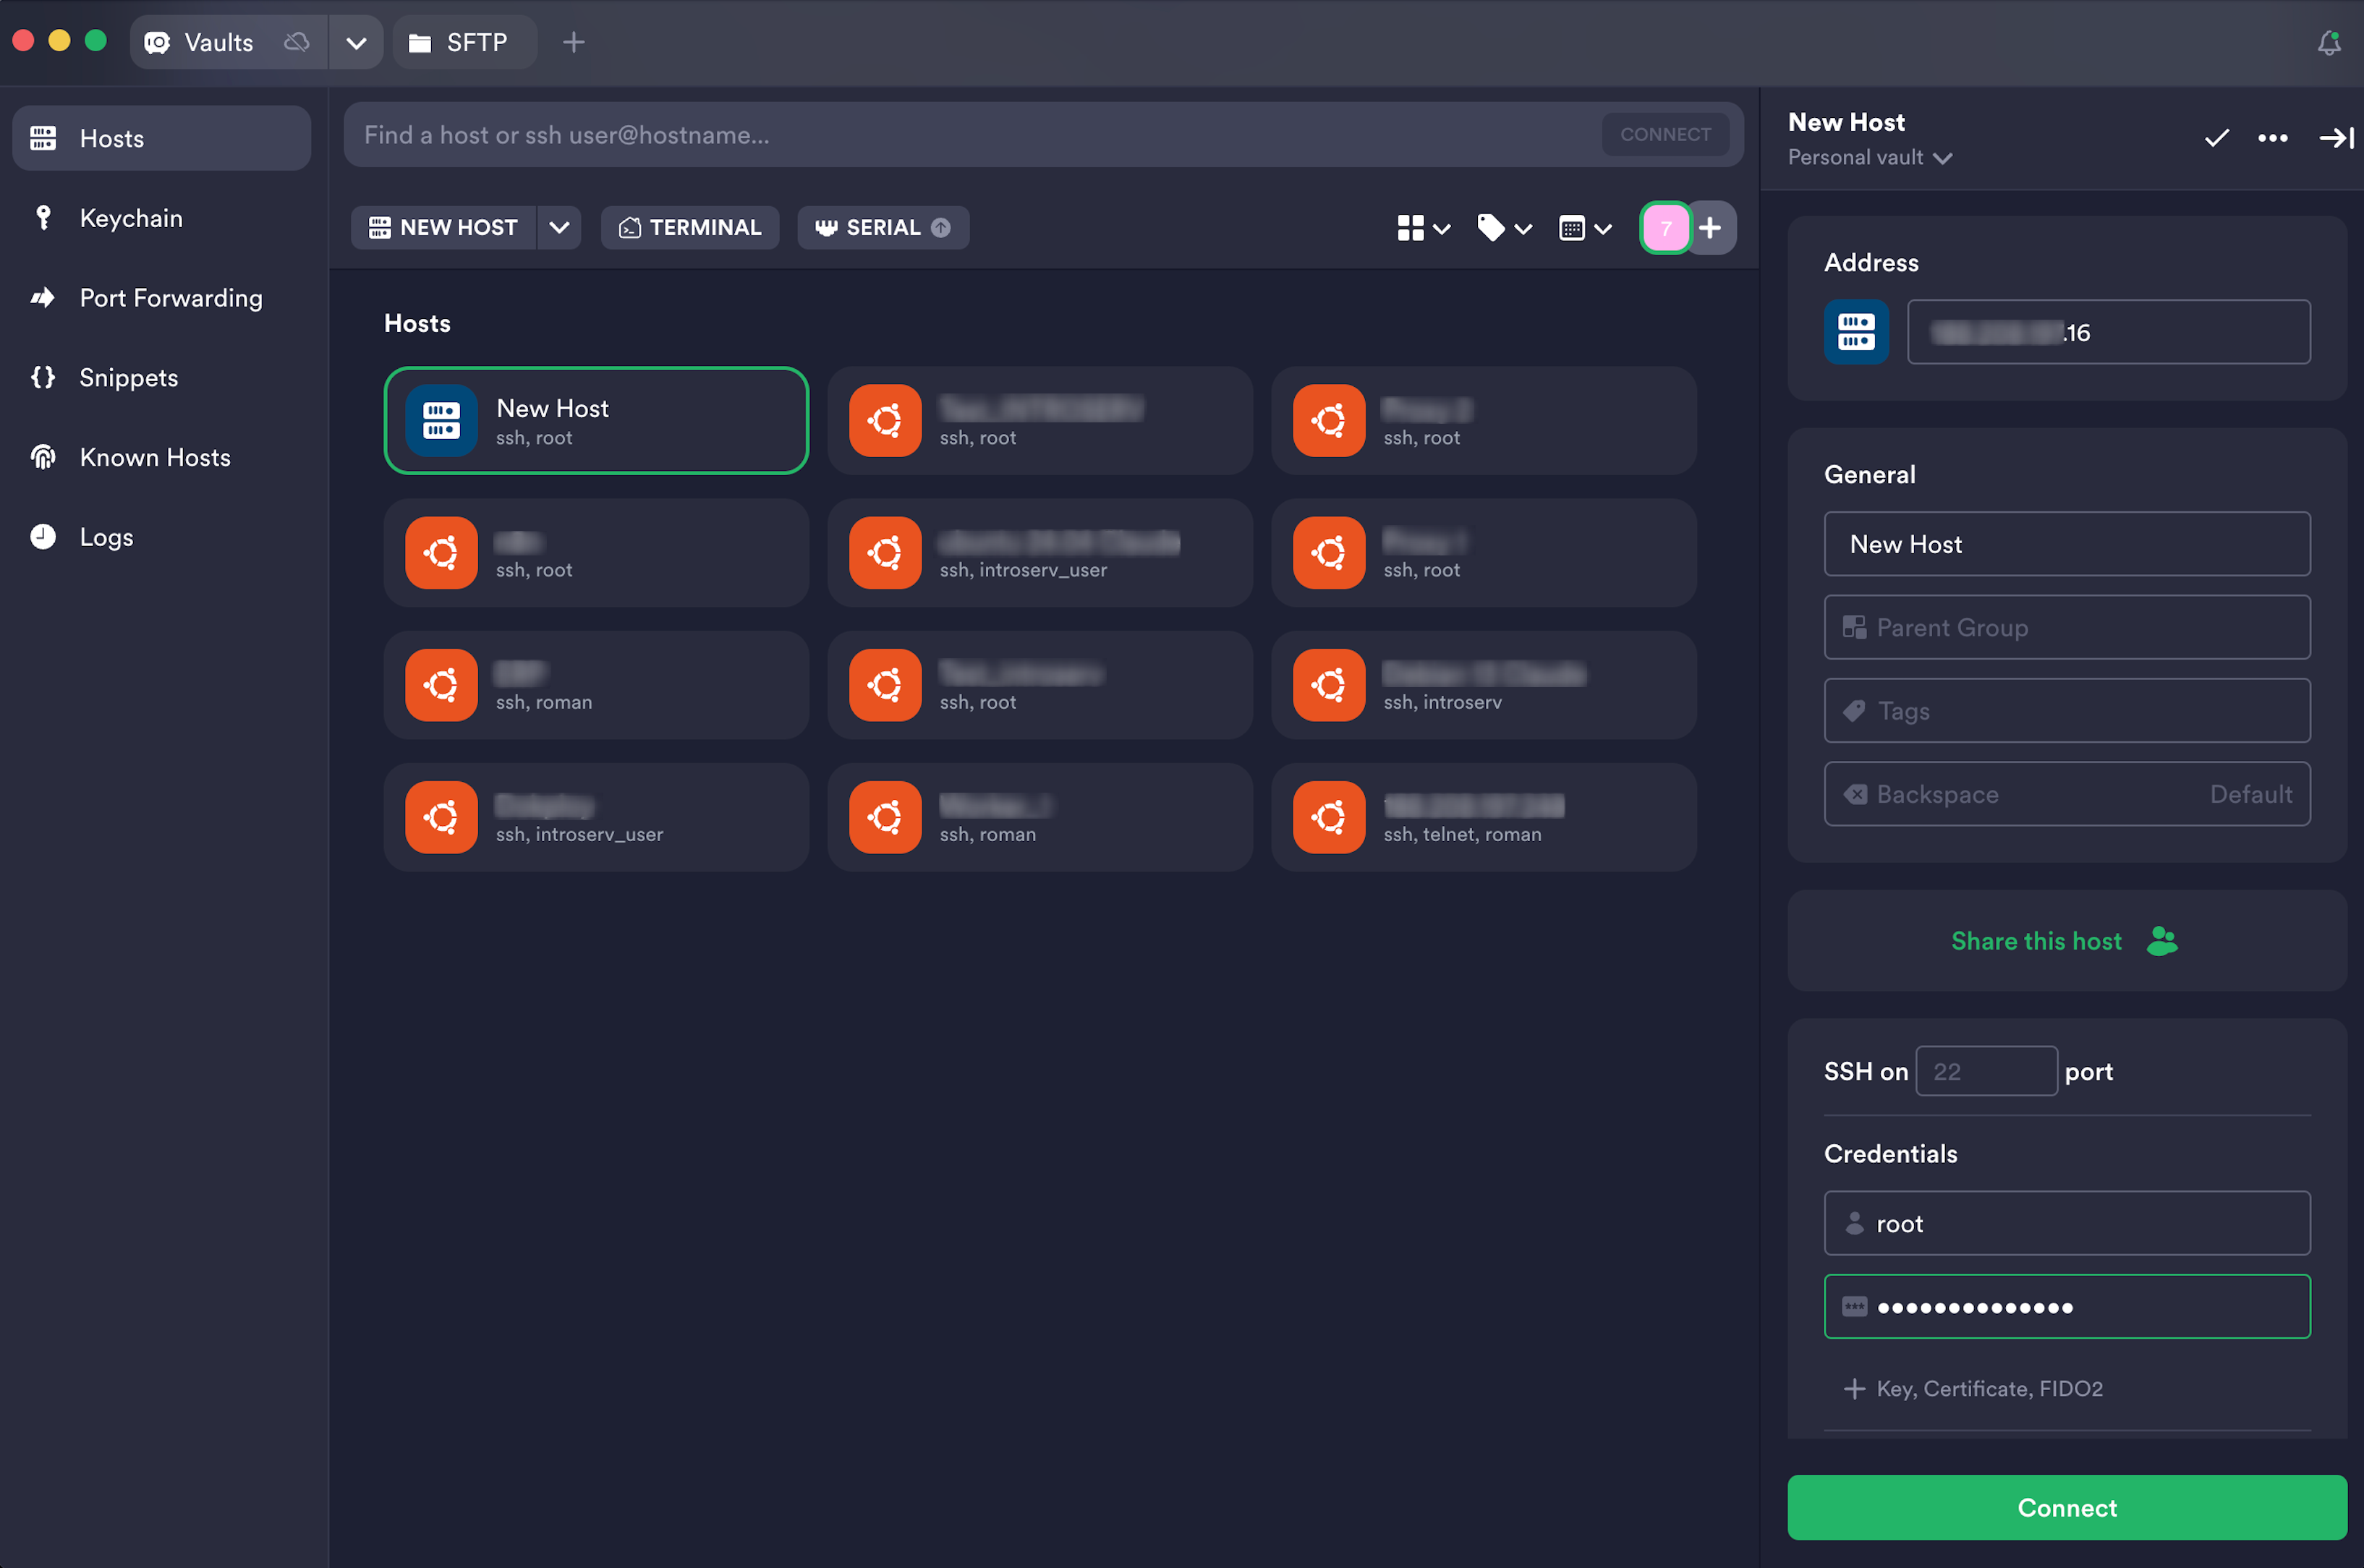The image size is (2364, 1568).
Task: Click the plus icon beside user avatar
Action: (1710, 228)
